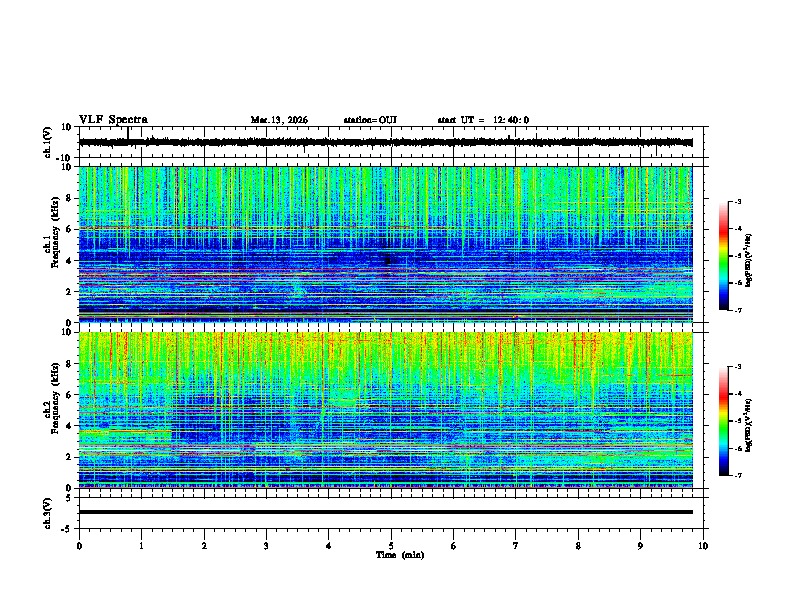The height and width of the screenshot is (612, 792).
Task: Click the "-5" tick on ch.2 colorbar
Action: (x=737, y=421)
